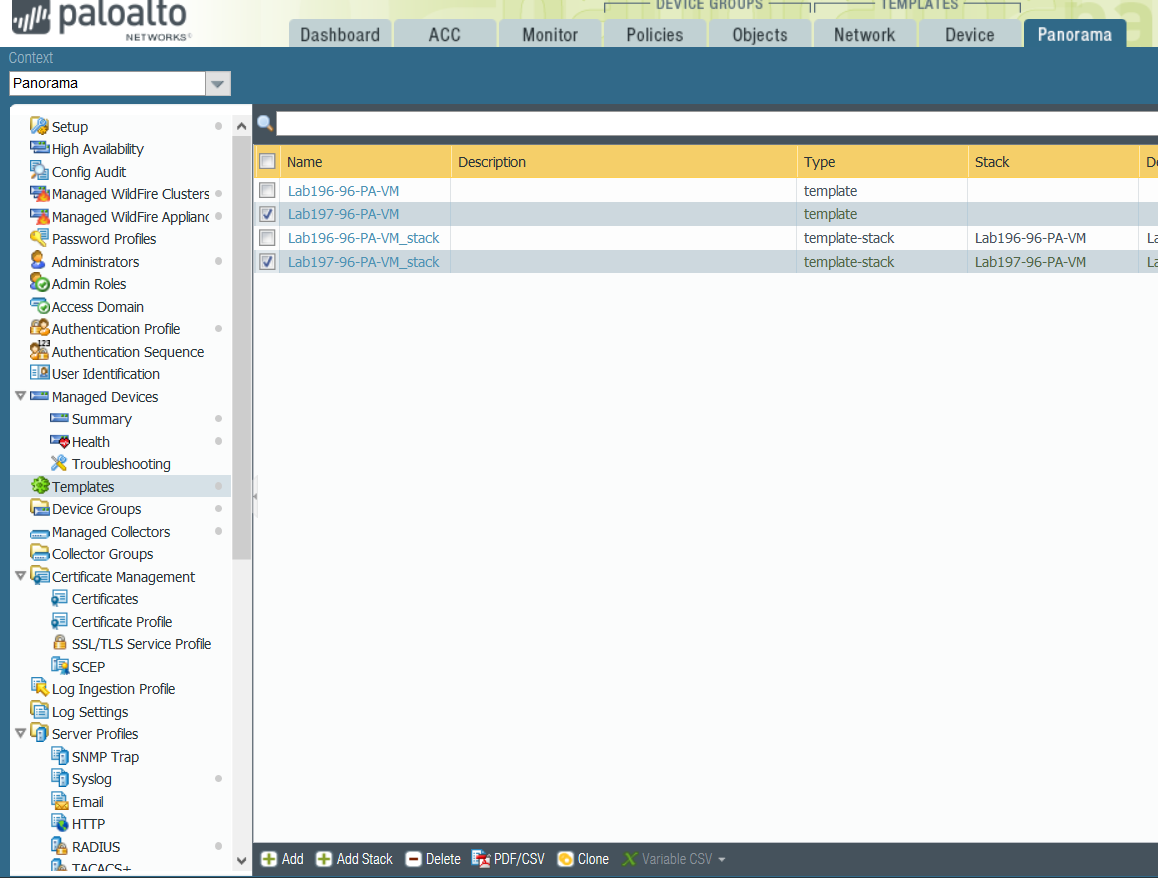
Task: Click the Troubleshooting tools icon
Action: pos(59,463)
